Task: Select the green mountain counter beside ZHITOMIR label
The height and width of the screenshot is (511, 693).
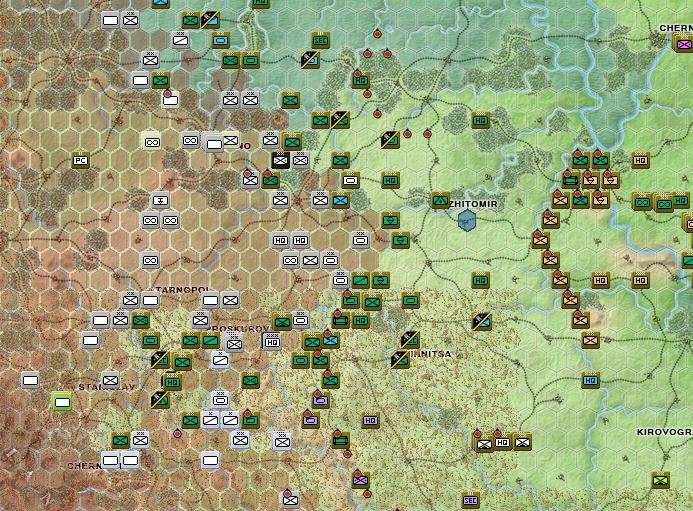Action: coord(440,200)
